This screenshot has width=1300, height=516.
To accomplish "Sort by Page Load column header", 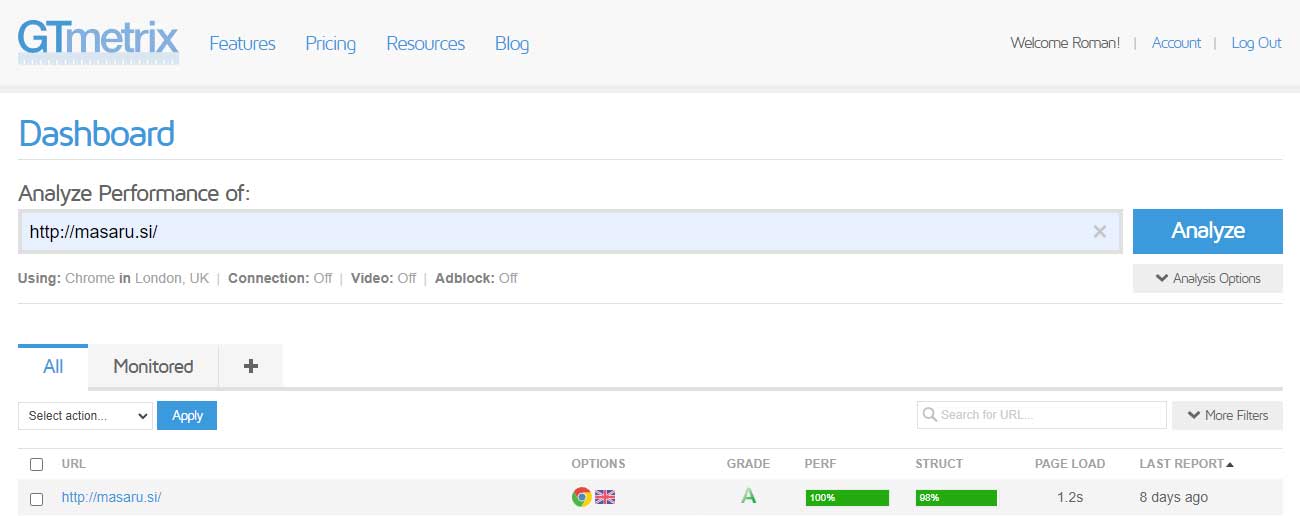I will [1070, 464].
